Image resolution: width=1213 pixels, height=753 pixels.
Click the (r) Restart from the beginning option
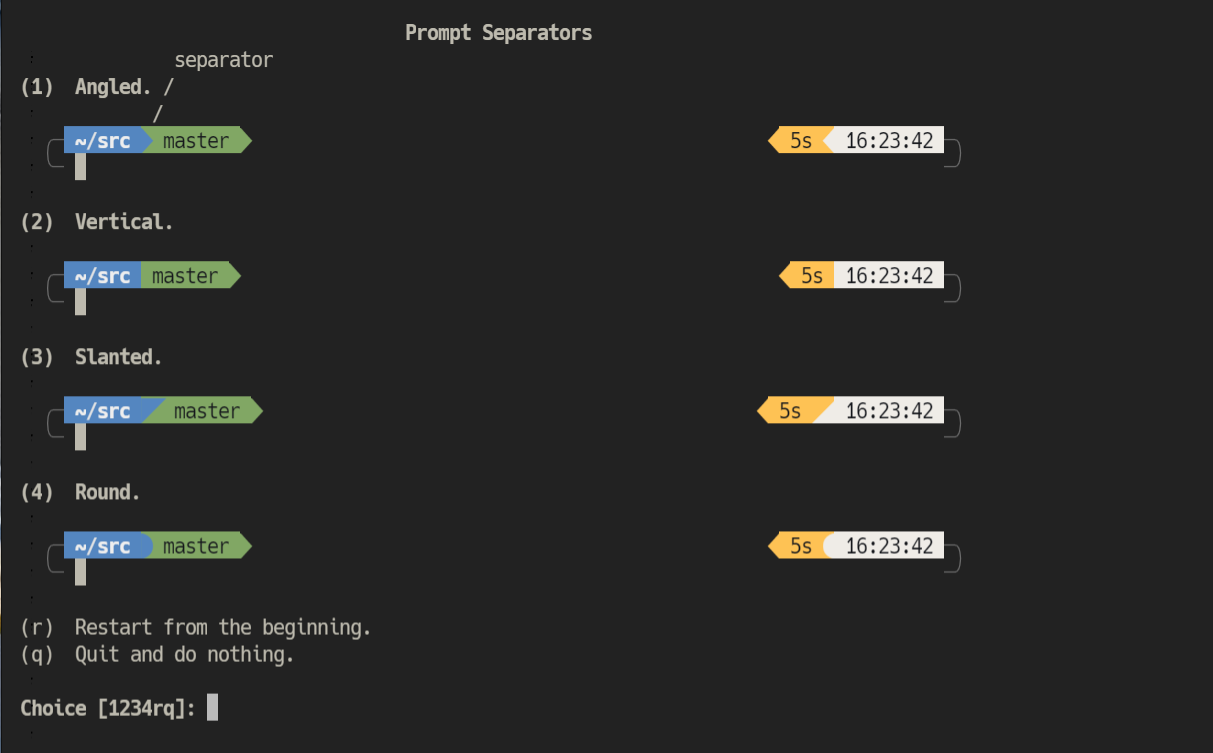click(196, 627)
